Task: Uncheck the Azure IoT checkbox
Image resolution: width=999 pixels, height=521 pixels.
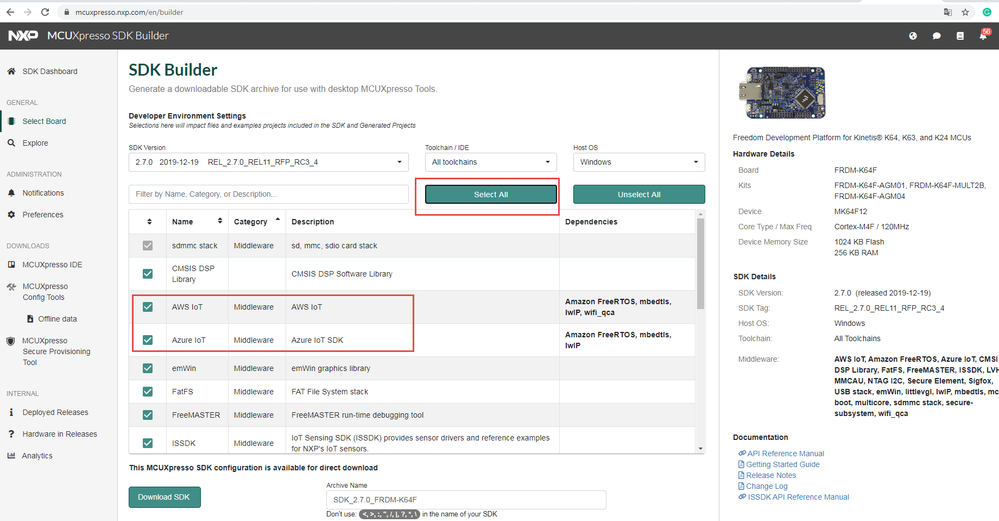Action: point(148,340)
